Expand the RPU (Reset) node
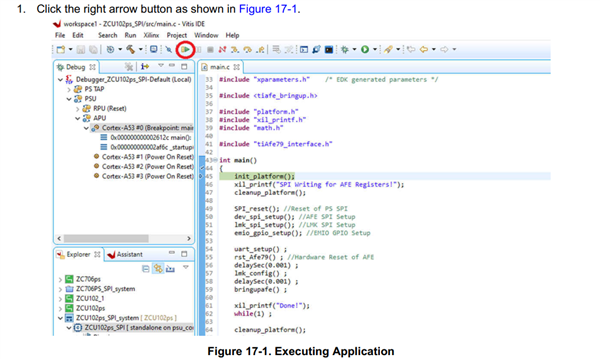The height and width of the screenshot is (360, 600). 78,109
